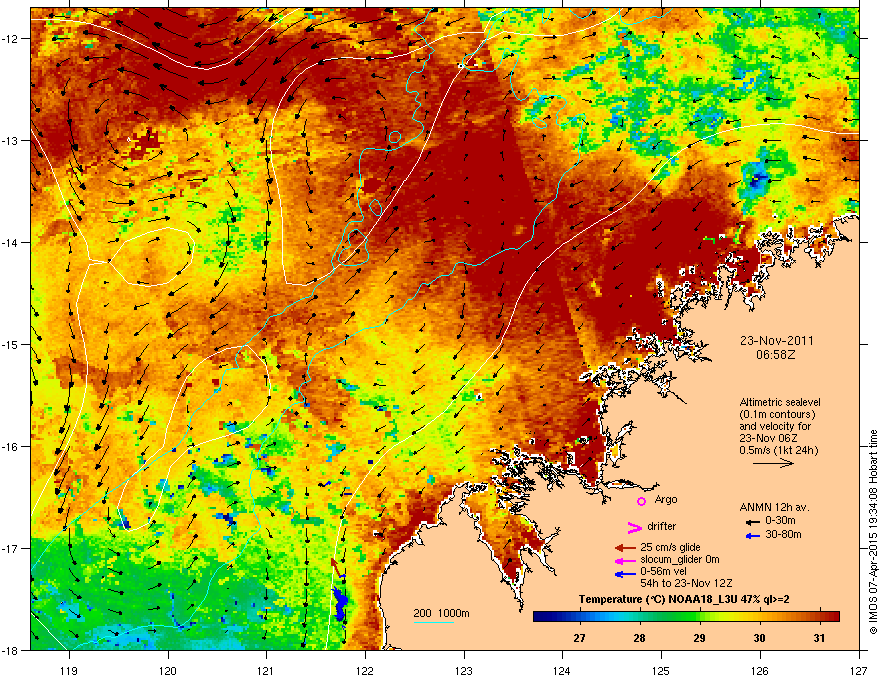Screen dimensions: 880x680
Task: Click the 119 longitude axis label
Action: (x=70, y=670)
